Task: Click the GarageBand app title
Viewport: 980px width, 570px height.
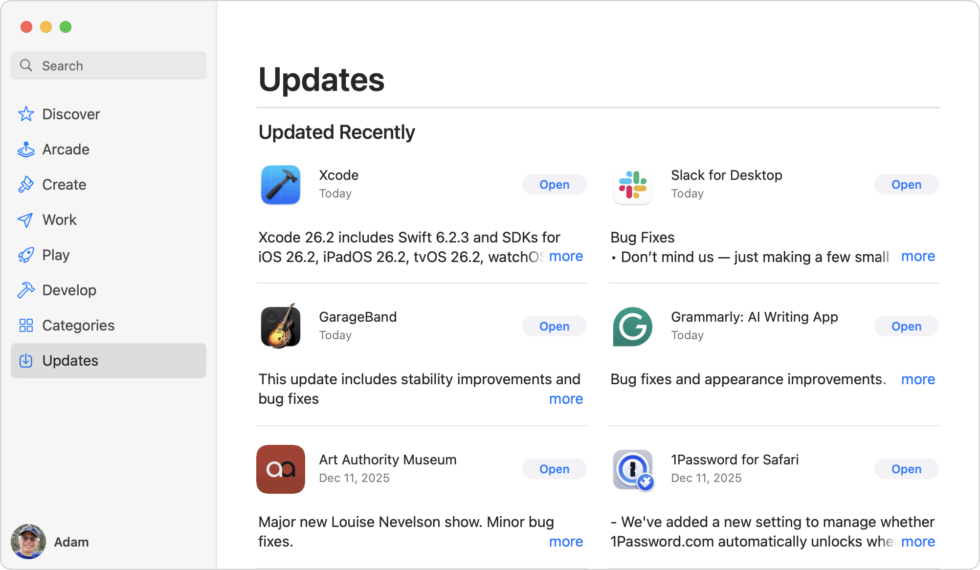Action: (x=358, y=317)
